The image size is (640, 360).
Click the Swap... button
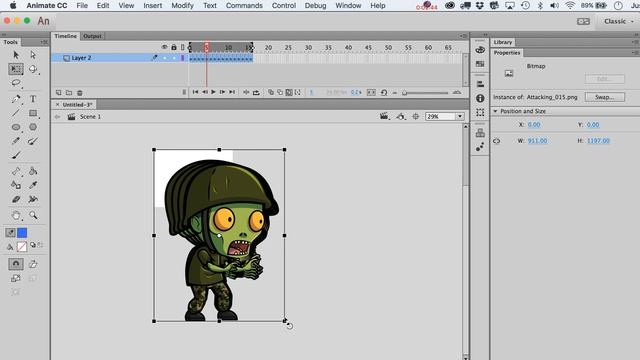click(x=604, y=97)
